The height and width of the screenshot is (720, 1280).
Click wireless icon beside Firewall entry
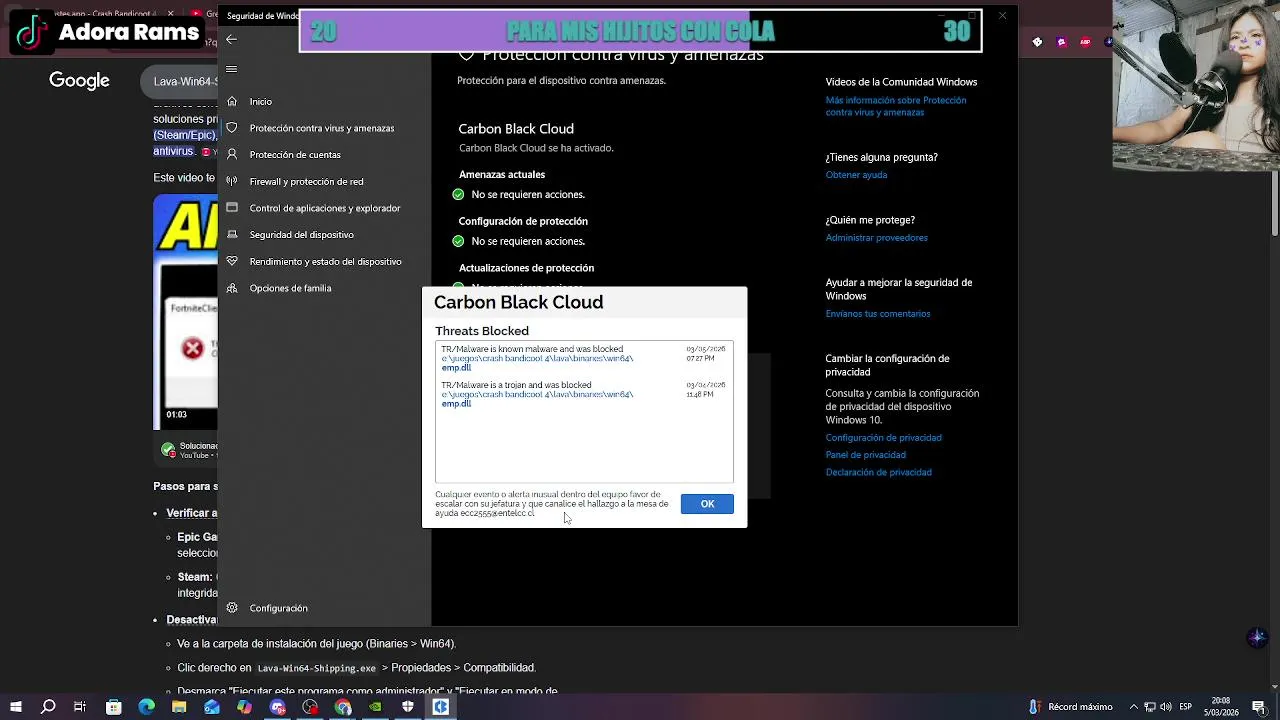[x=232, y=181]
